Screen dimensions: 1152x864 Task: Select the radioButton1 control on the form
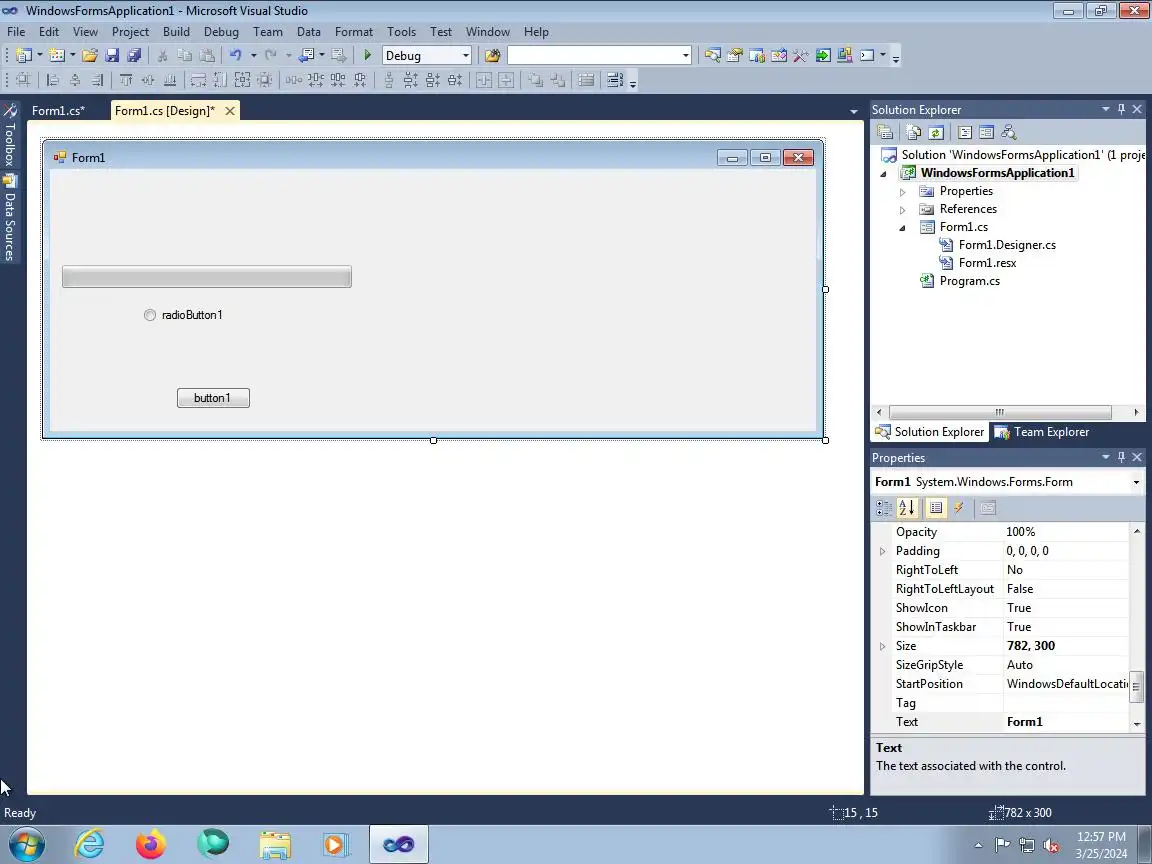183,315
